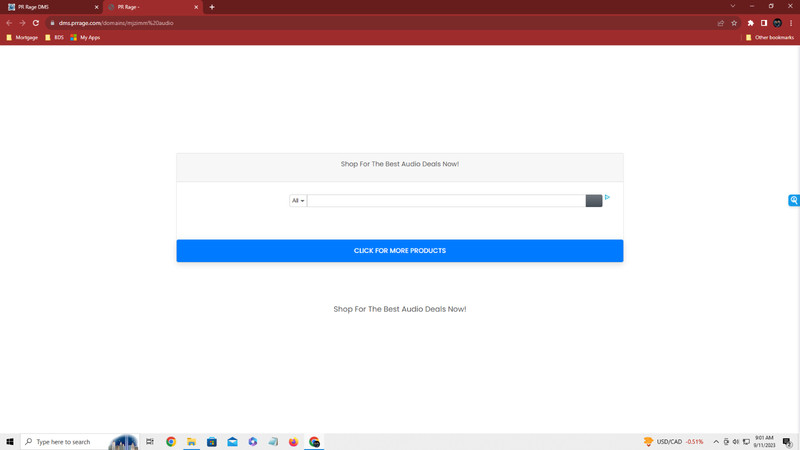The image size is (800, 450).
Task: Focus the Type here to search box
Action: 79,442
